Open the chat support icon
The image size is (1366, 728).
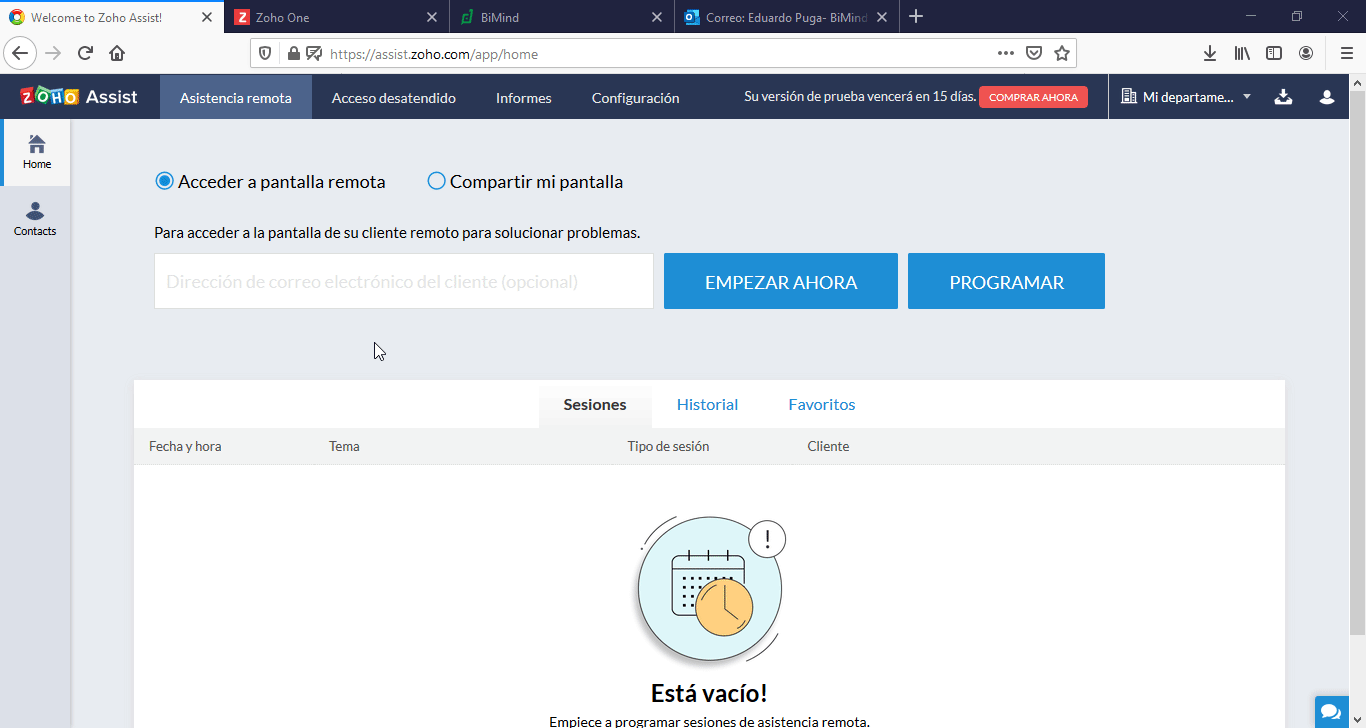(x=1332, y=712)
